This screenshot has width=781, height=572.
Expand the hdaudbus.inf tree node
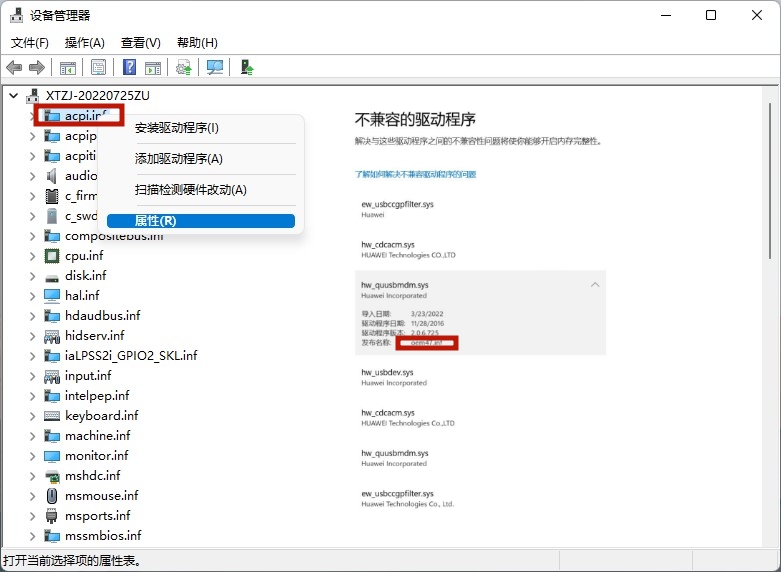[32, 316]
